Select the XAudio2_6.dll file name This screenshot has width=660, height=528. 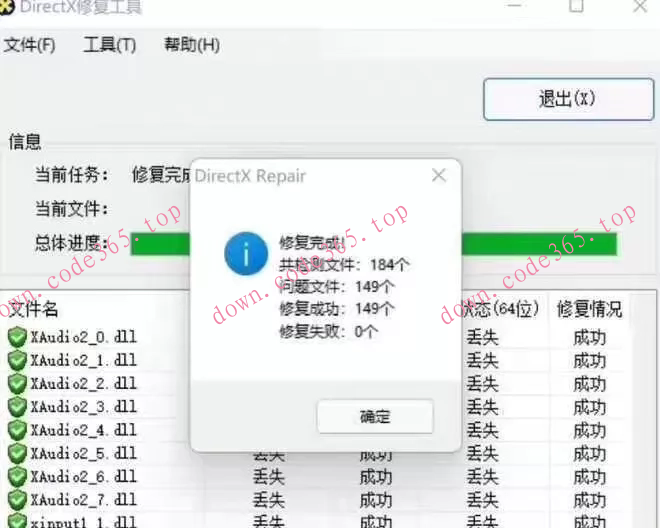(x=83, y=477)
